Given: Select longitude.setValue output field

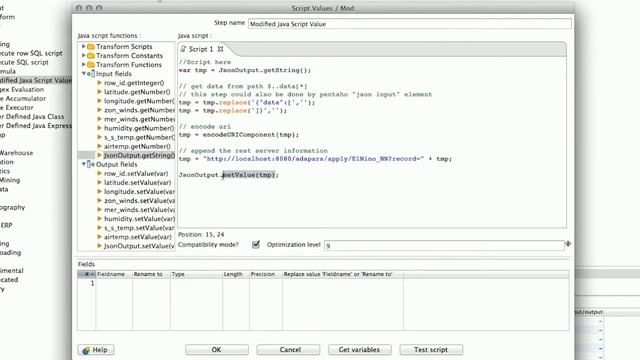Looking at the screenshot, I should [x=139, y=191].
